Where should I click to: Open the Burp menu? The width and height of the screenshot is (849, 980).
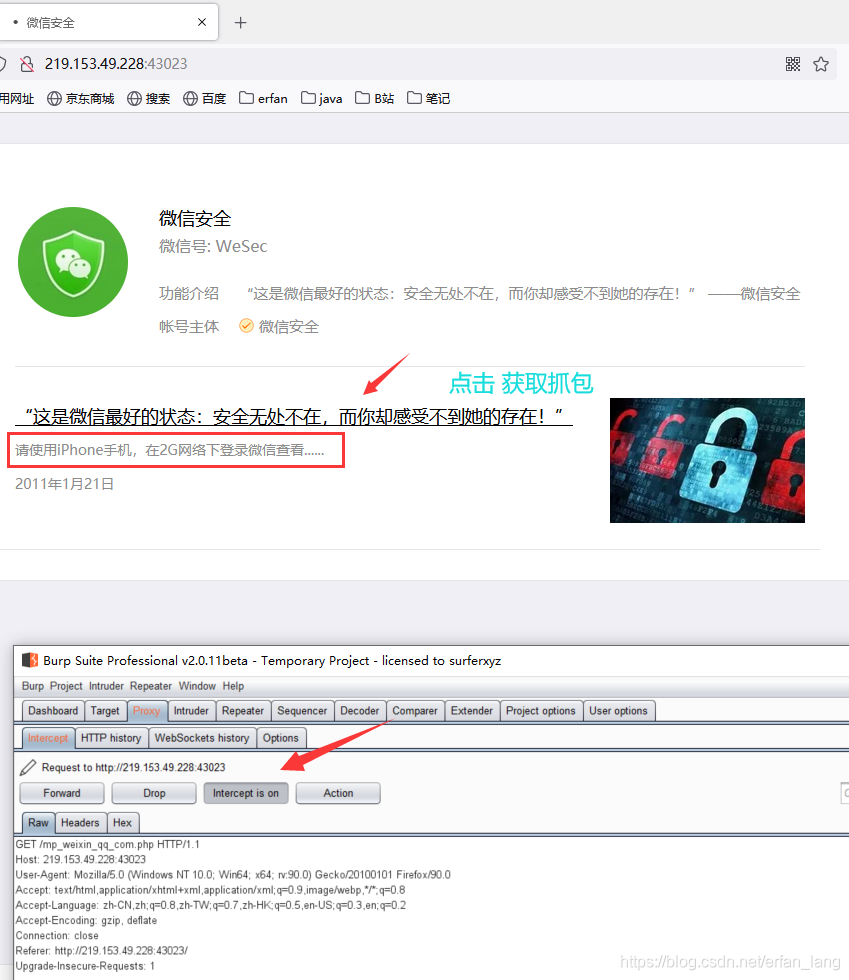33,686
